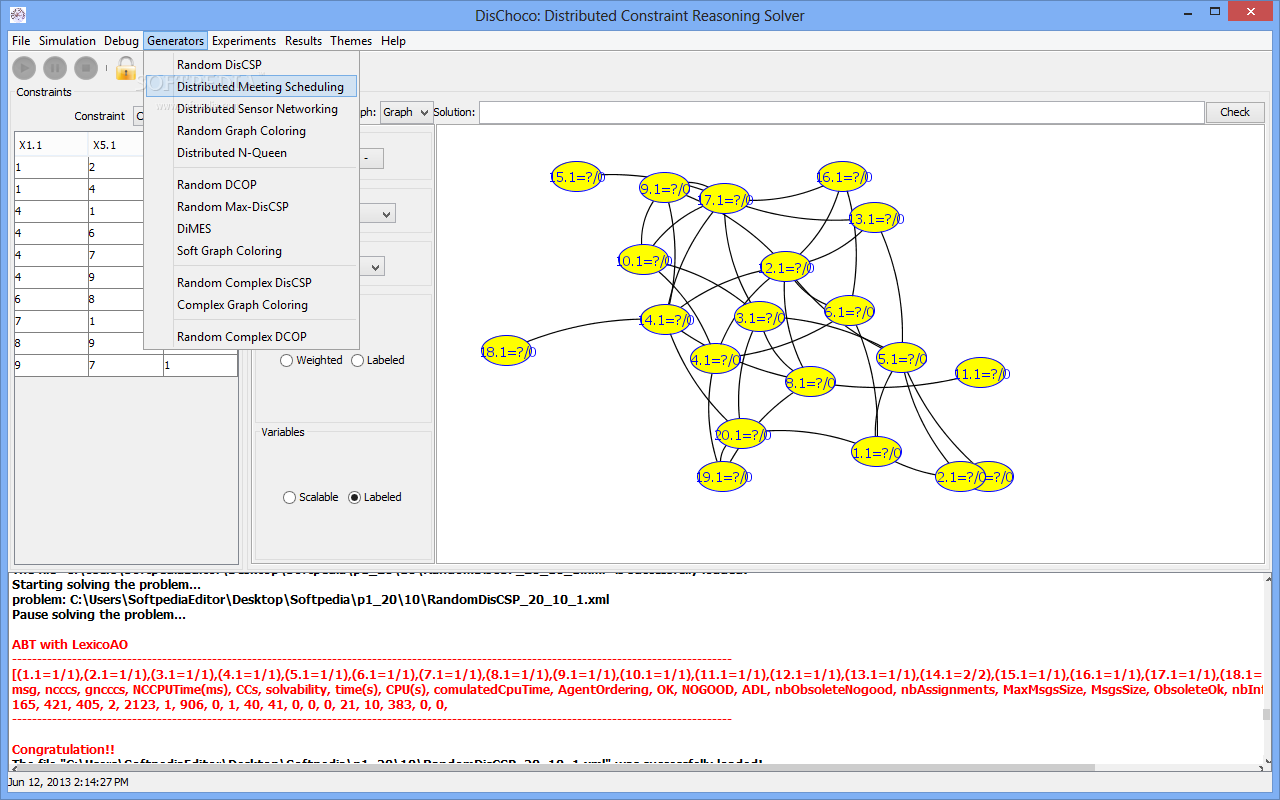This screenshot has height=800, width=1280.
Task: Click graph node 1.1=?/0
Action: (876, 453)
